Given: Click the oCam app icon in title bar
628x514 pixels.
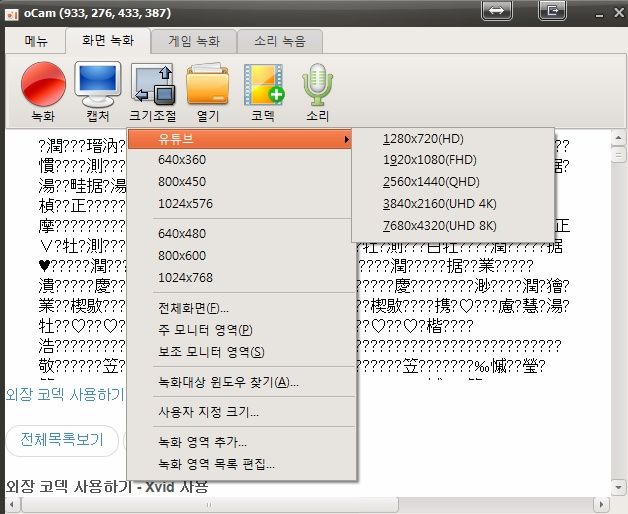Looking at the screenshot, I should click(12, 14).
